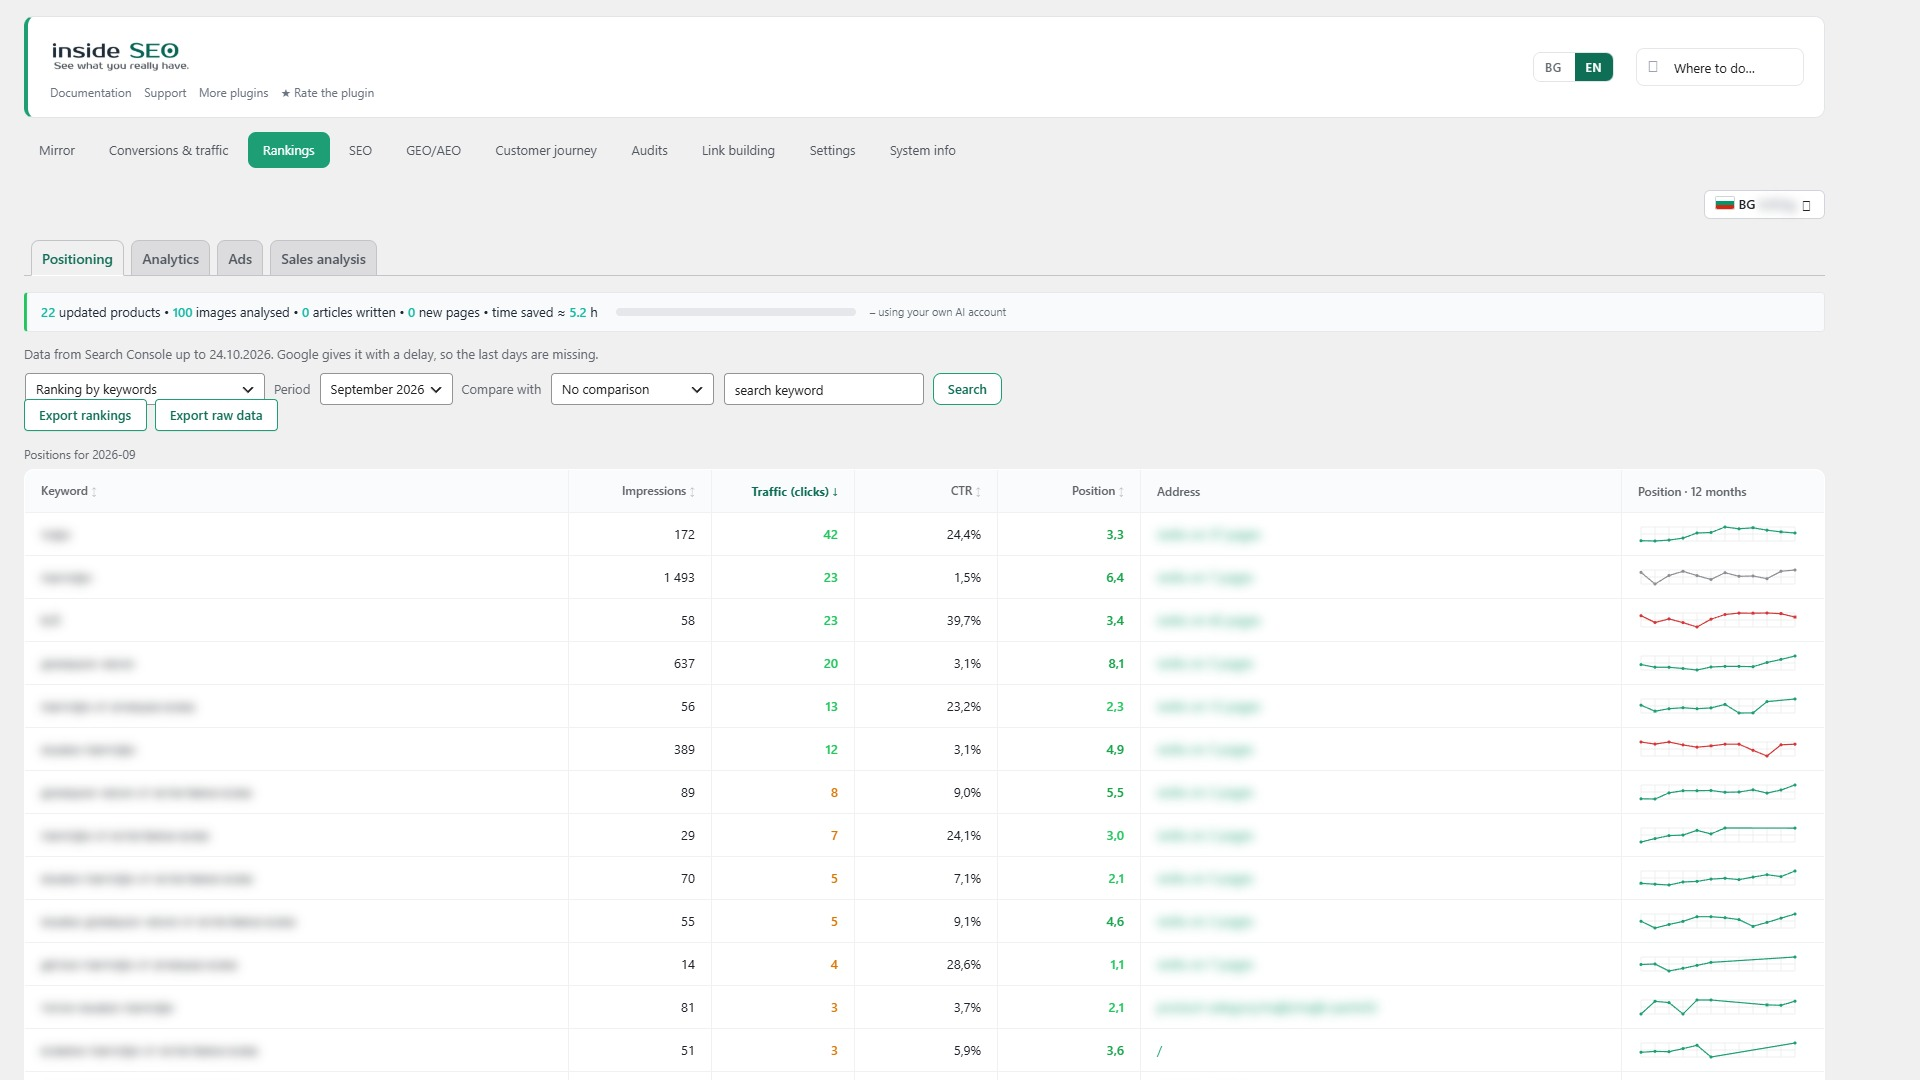Sort table by CTR column

pyautogui.click(x=965, y=491)
